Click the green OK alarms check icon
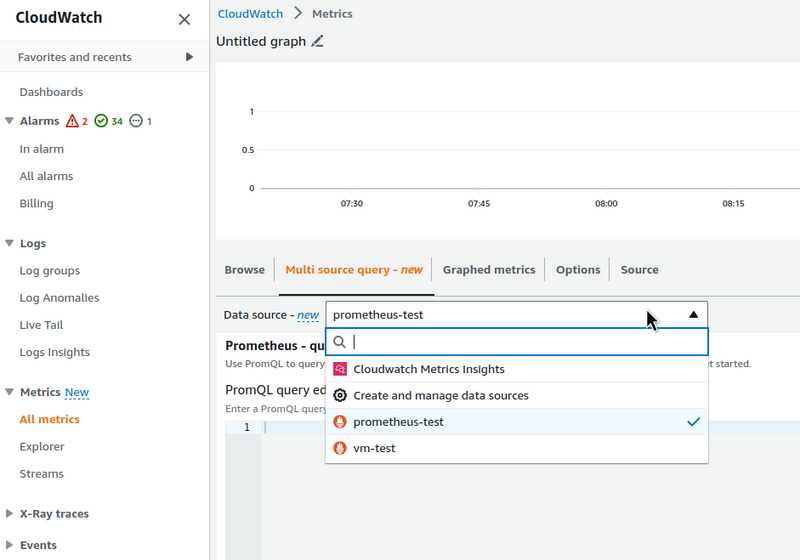Image resolution: width=800 pixels, height=560 pixels. [x=101, y=121]
